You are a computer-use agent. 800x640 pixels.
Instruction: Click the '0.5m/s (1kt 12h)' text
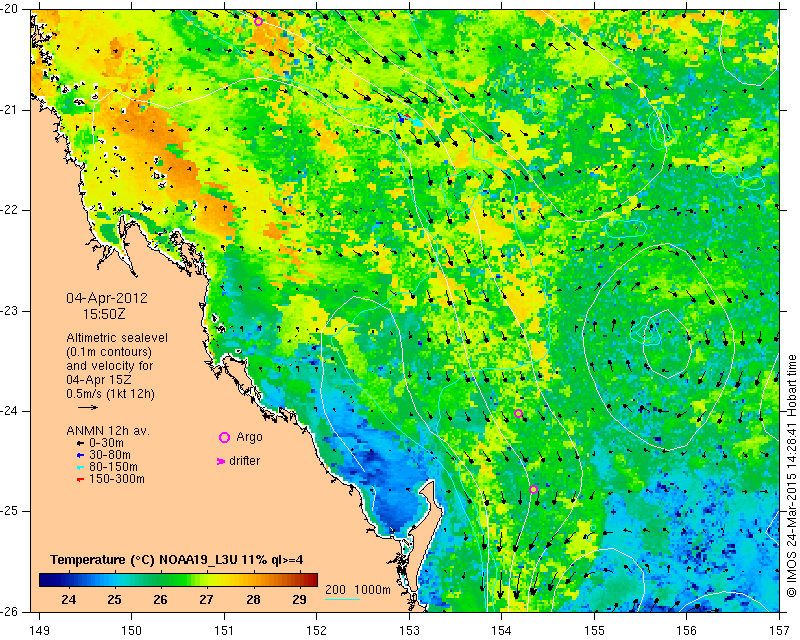110,394
